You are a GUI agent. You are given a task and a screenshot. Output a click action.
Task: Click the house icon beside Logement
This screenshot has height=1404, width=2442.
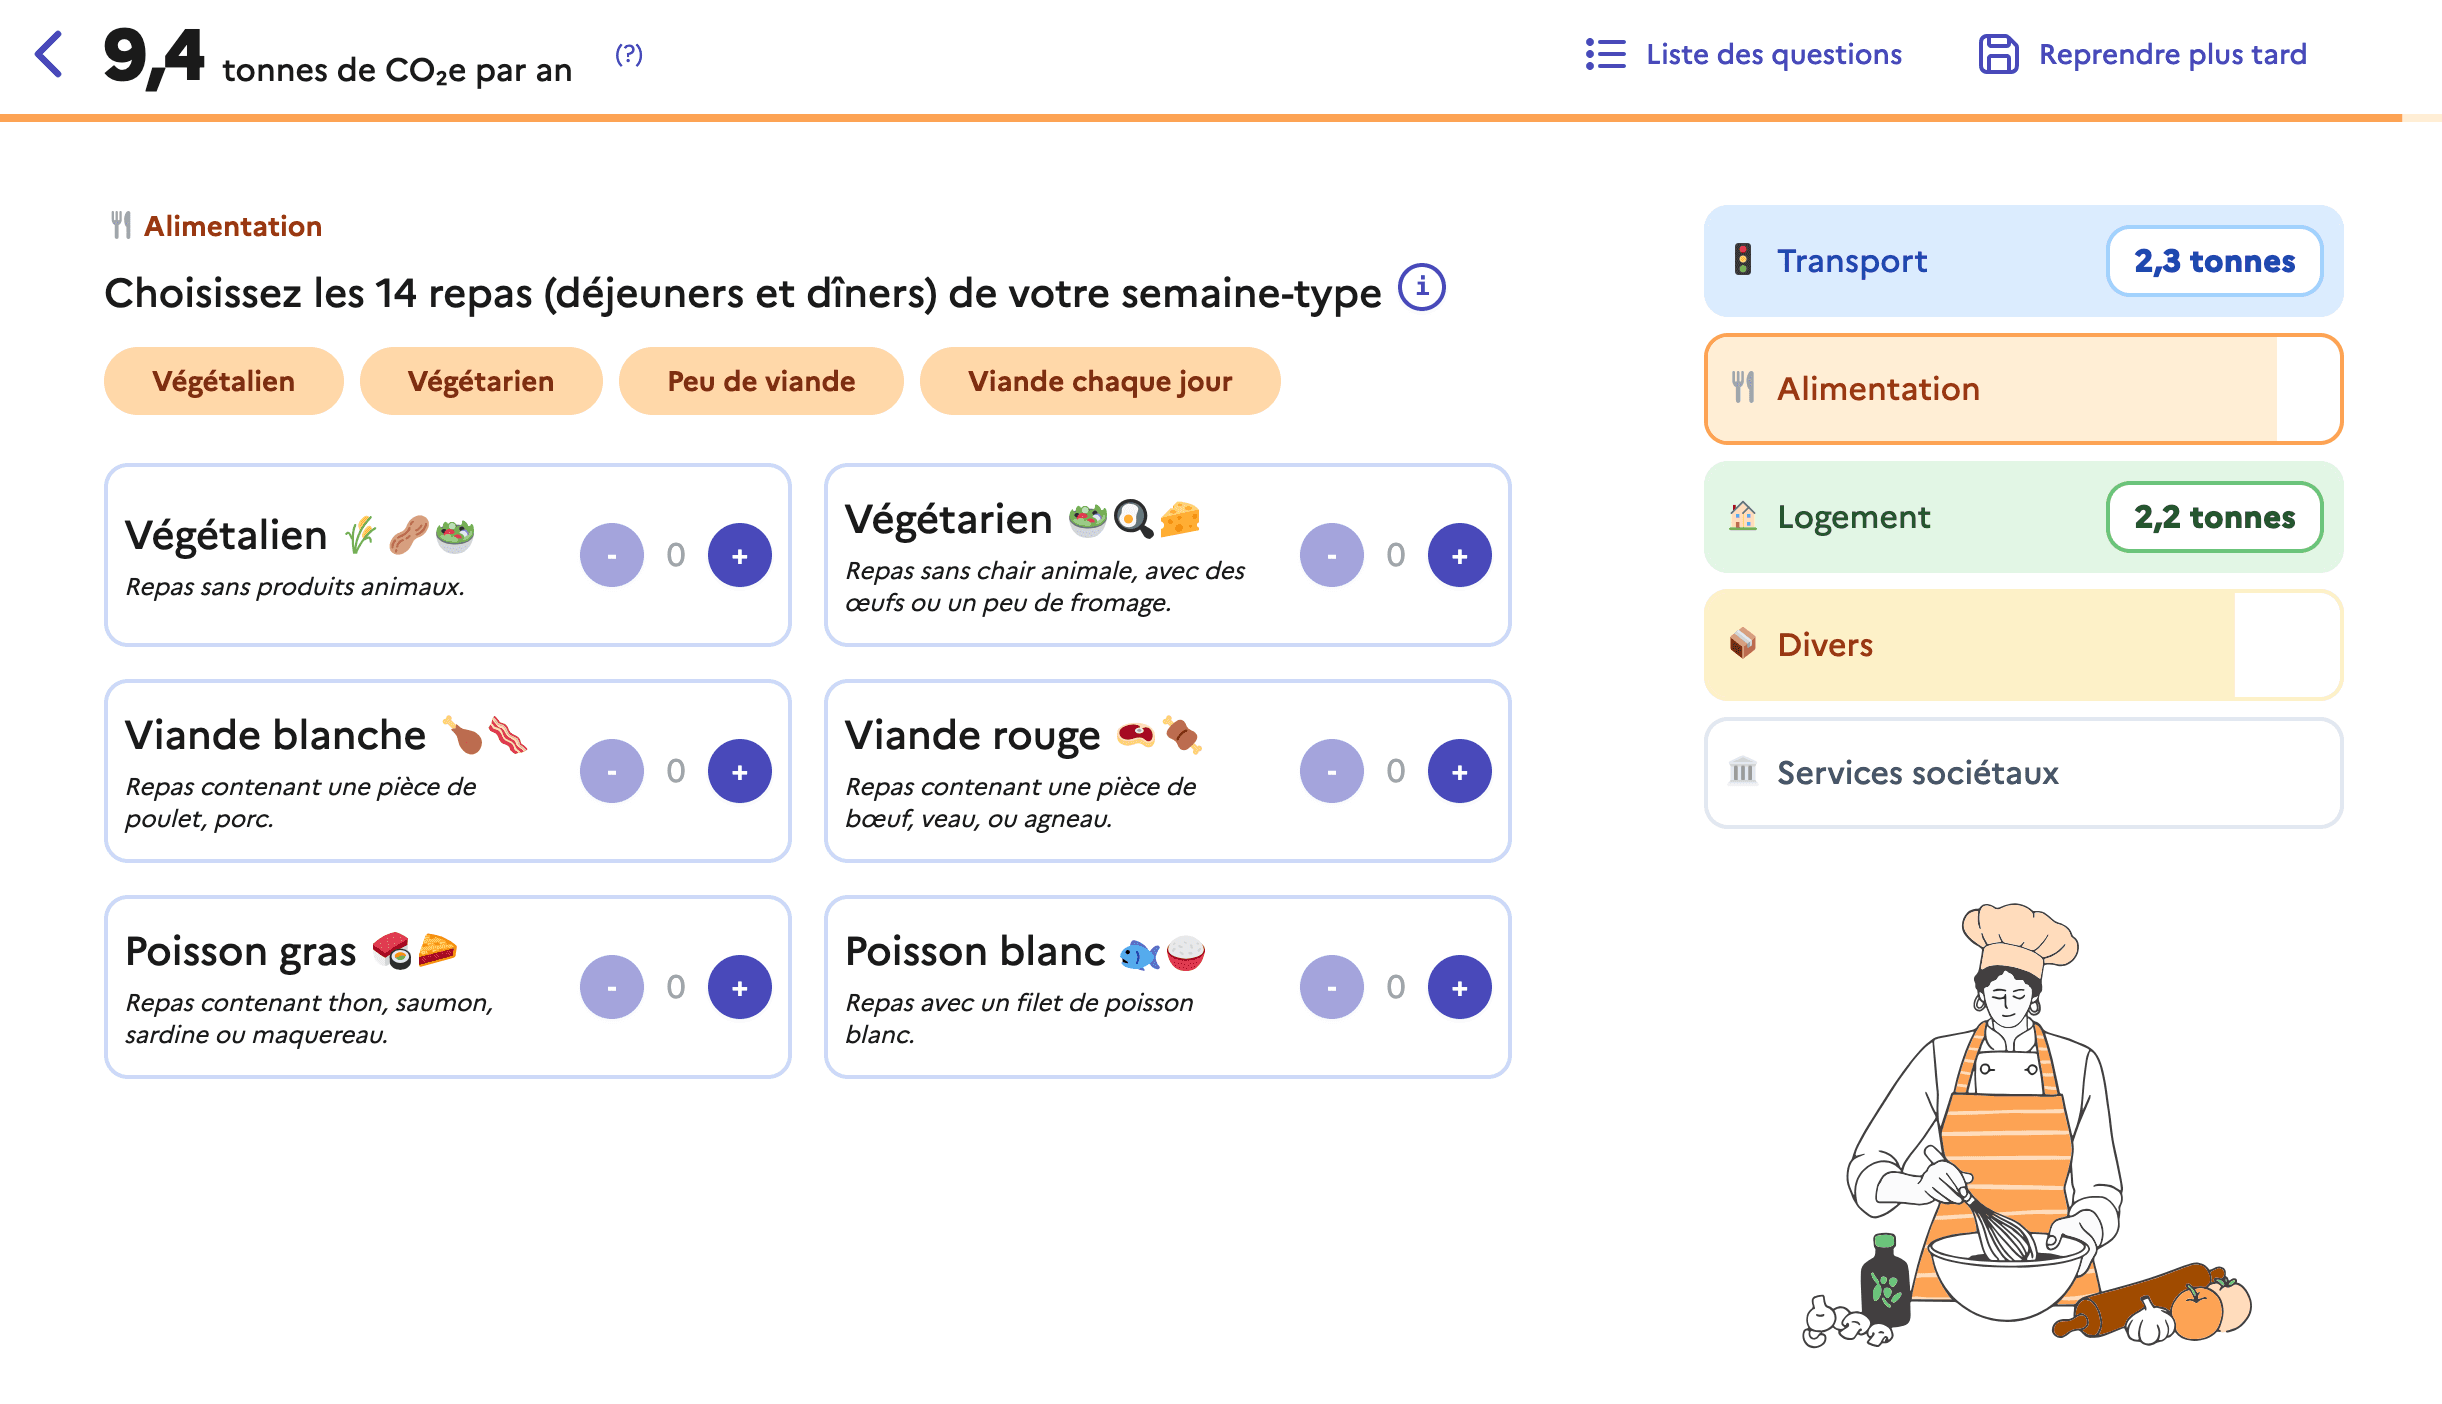click(x=1744, y=517)
